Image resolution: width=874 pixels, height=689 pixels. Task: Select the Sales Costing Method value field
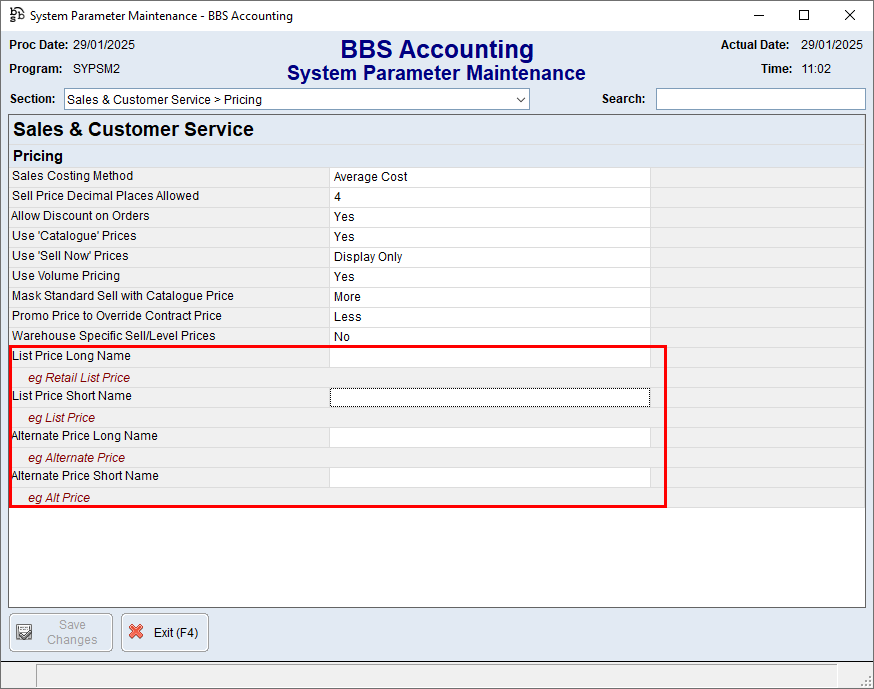[x=489, y=177]
